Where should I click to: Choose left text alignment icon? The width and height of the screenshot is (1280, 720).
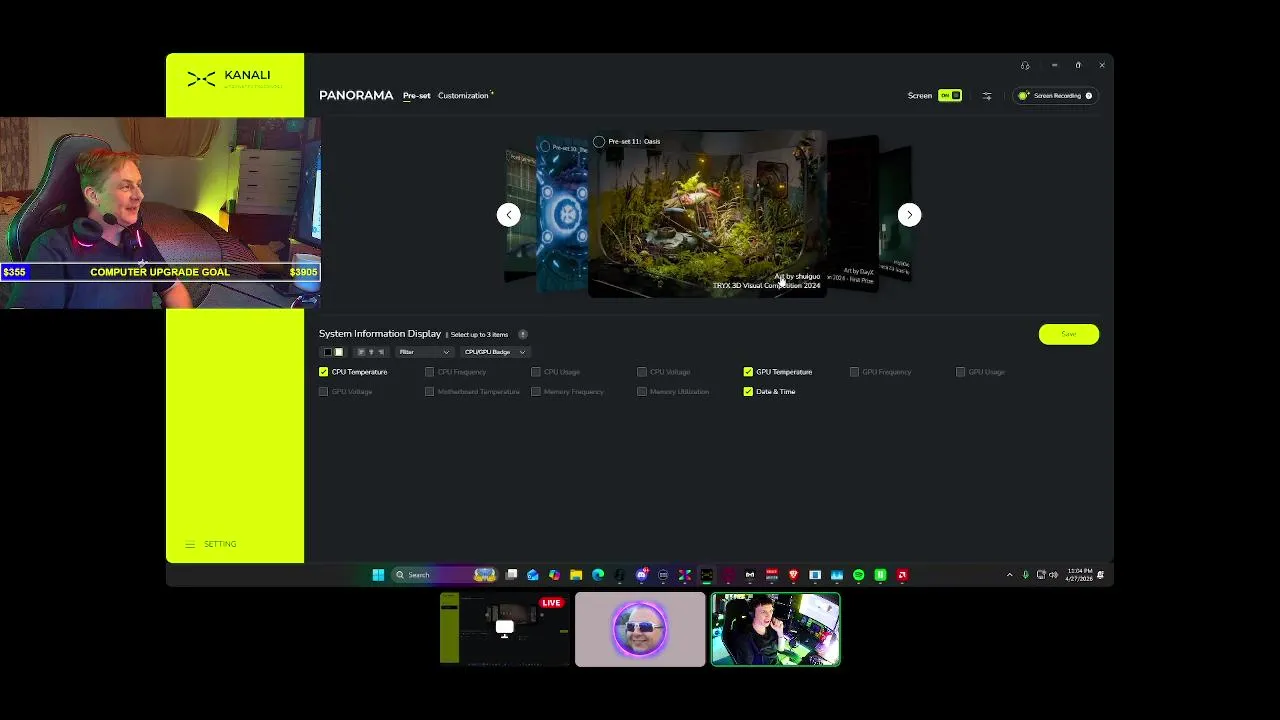click(x=361, y=352)
